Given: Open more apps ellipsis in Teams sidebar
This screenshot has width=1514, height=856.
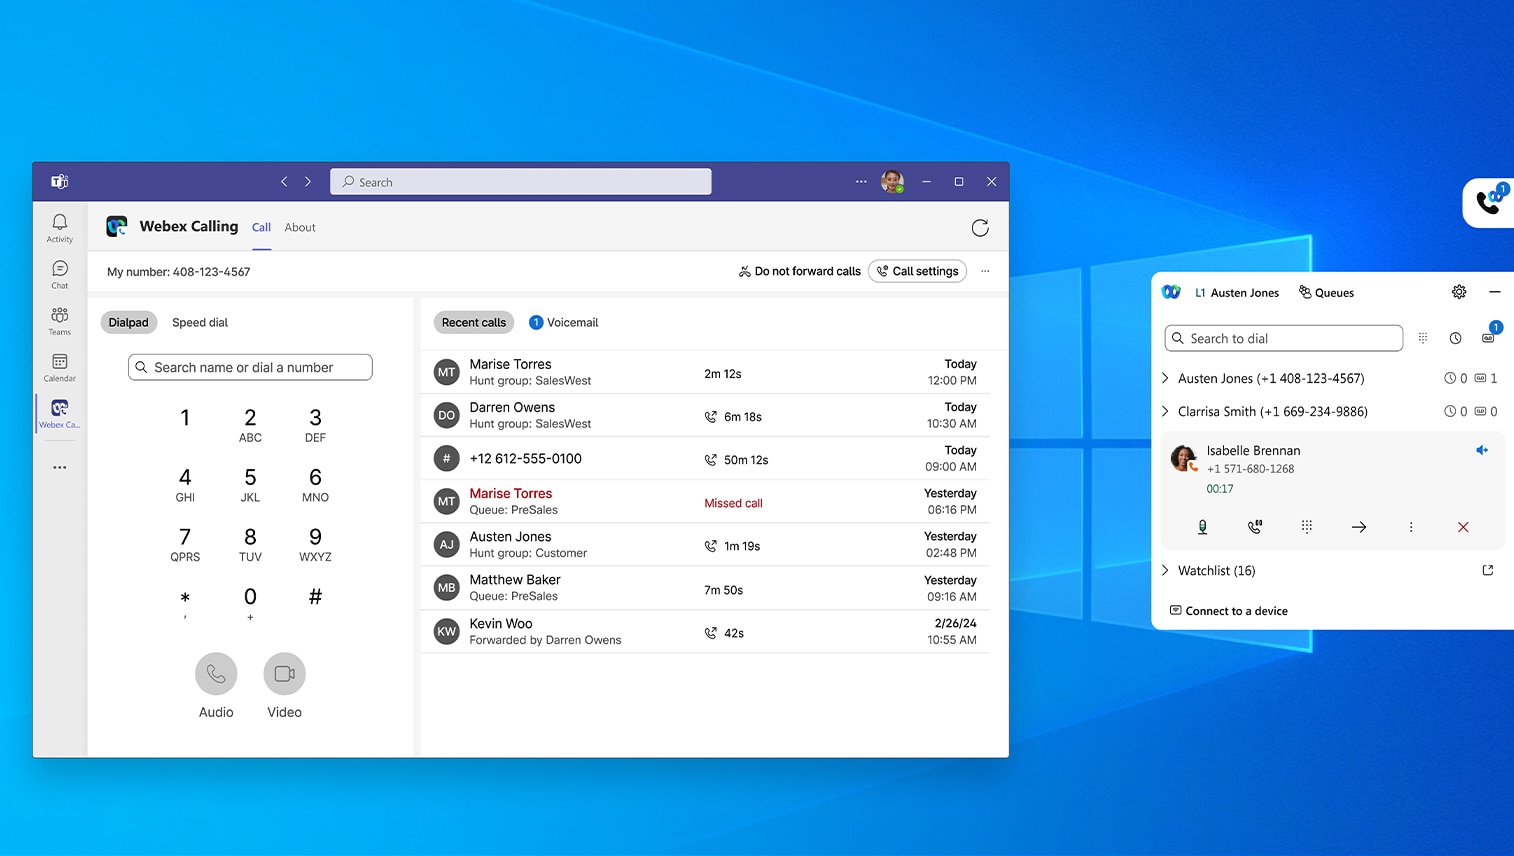Looking at the screenshot, I should (60, 467).
